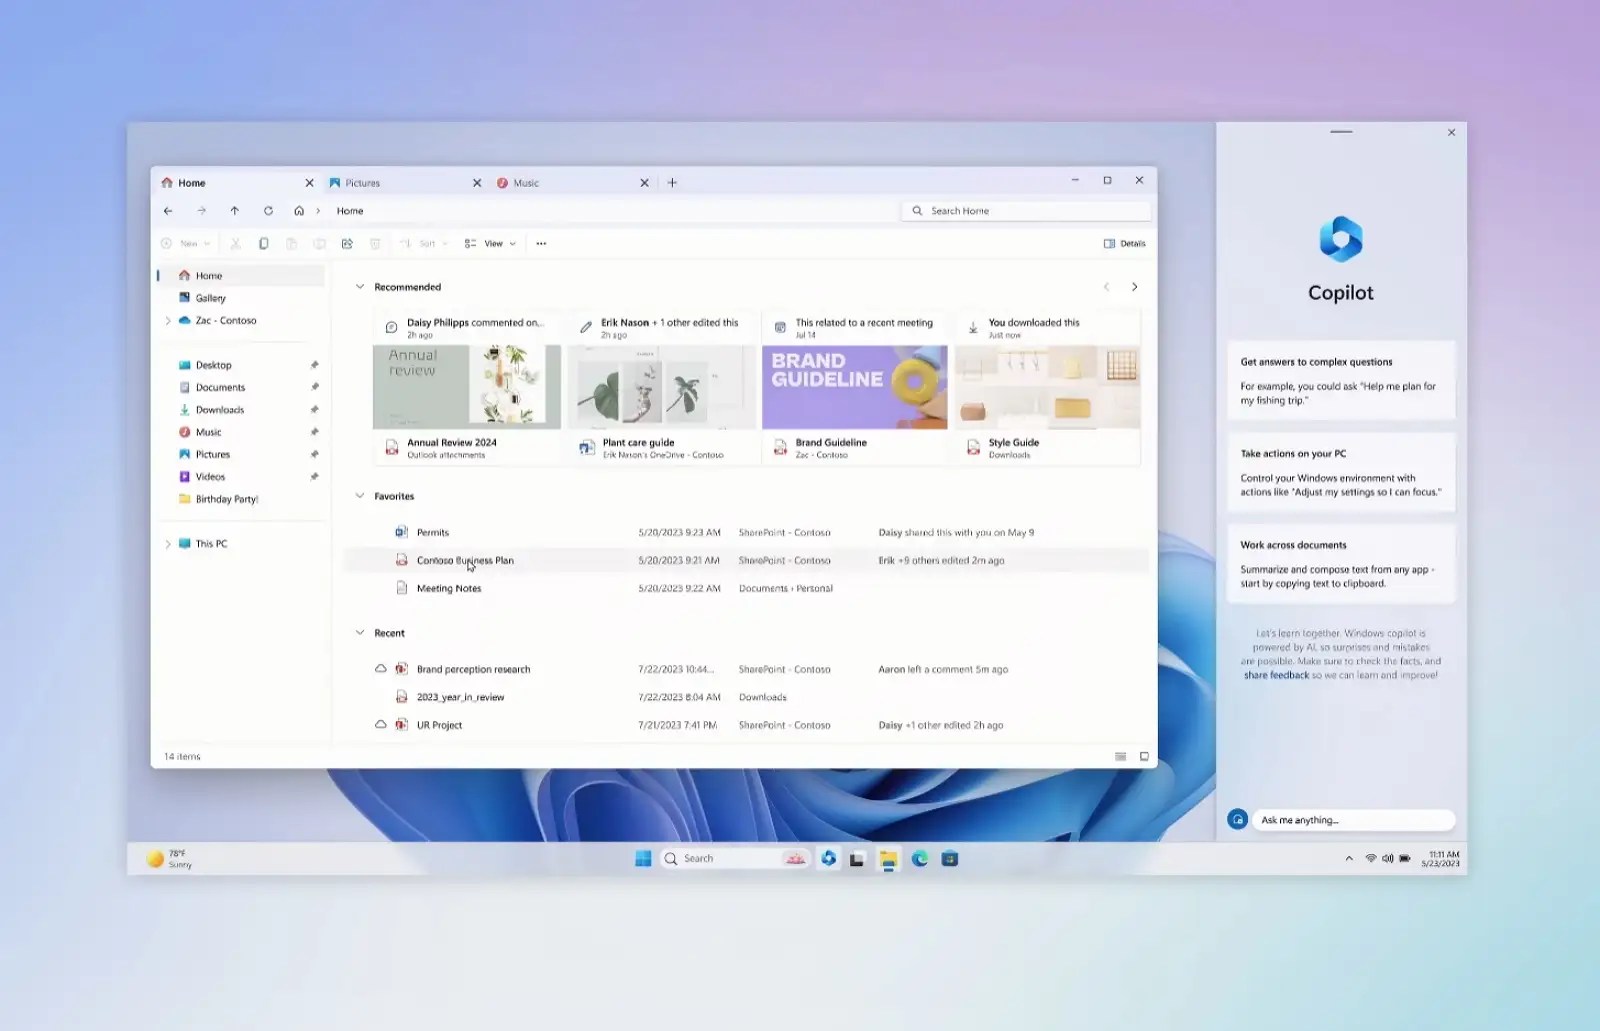Click the Copilot logo in the sidebar
This screenshot has width=1600, height=1031.
pos(1340,238)
